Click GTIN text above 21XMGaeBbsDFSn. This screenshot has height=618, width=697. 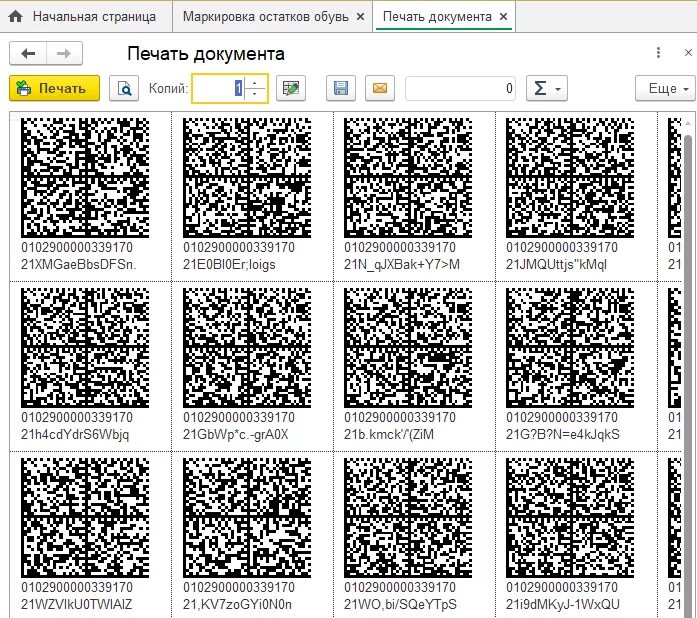click(77, 247)
